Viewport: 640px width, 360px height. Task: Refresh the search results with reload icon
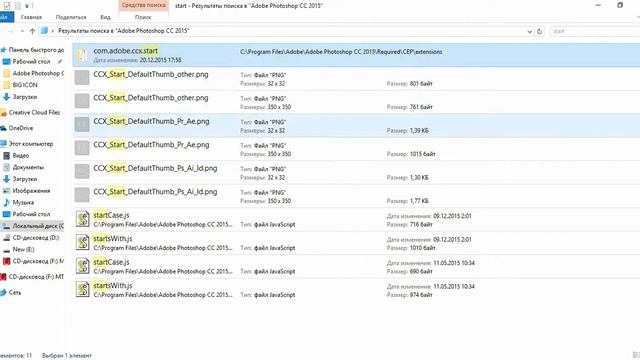[x=540, y=31]
